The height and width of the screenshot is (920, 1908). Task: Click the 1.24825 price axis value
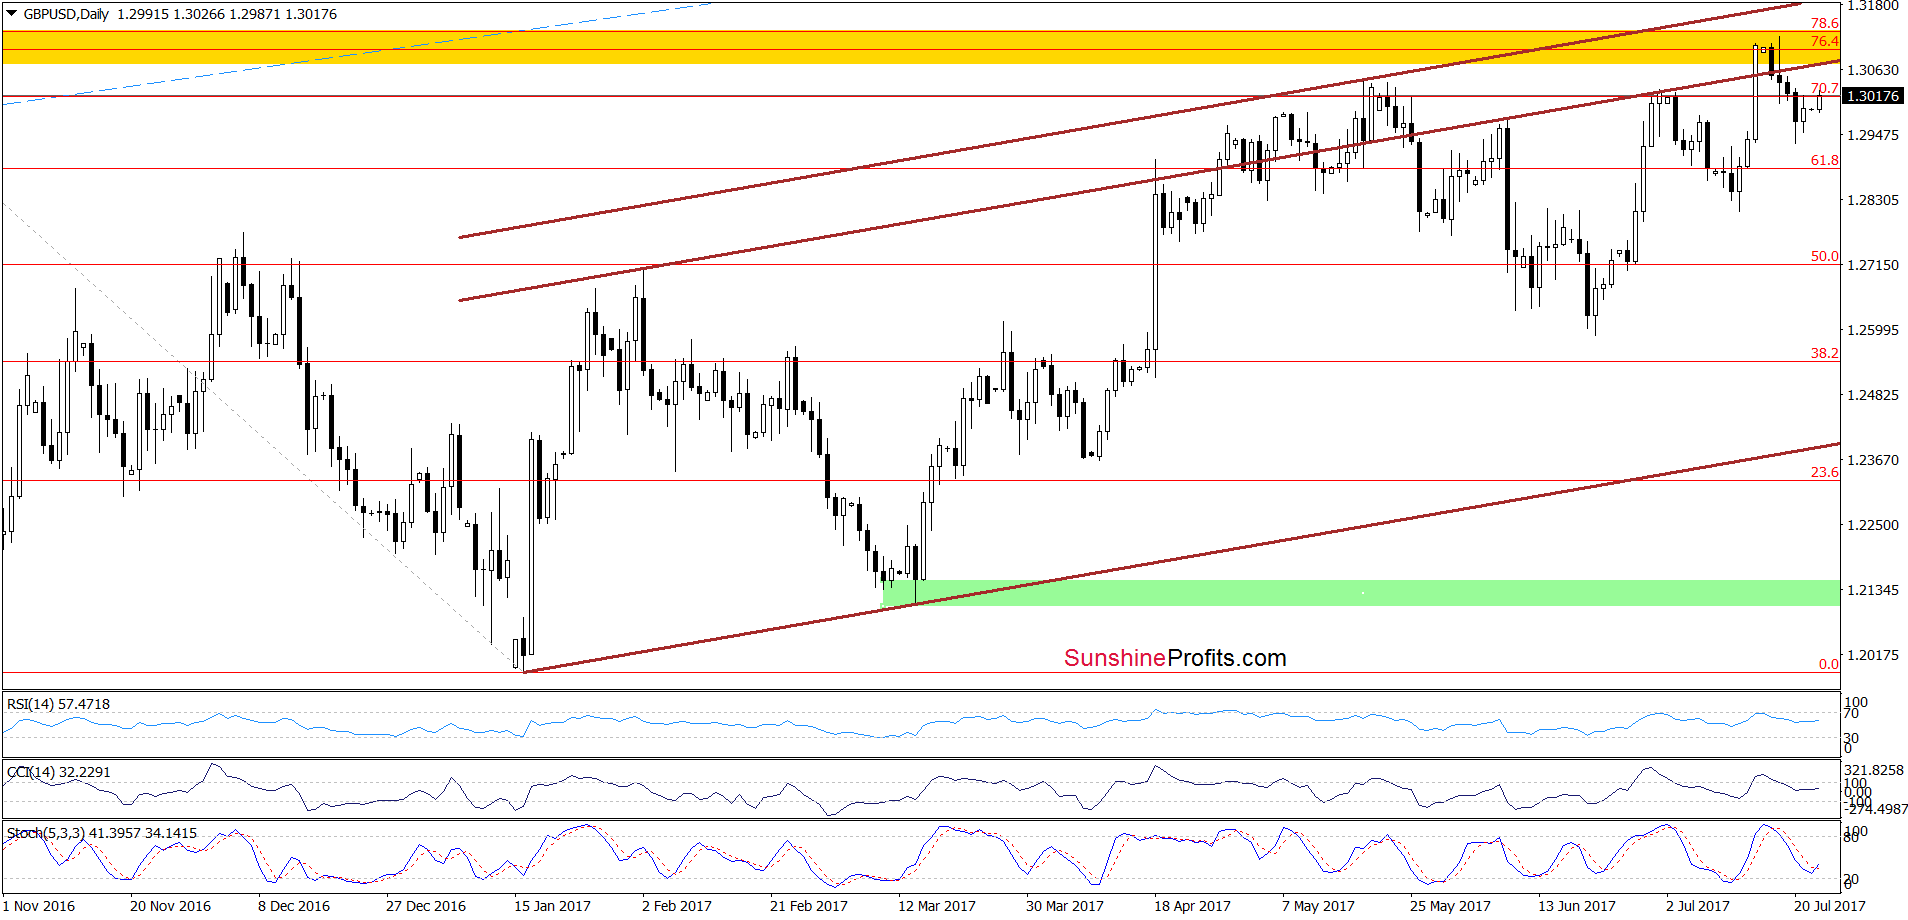tap(1873, 395)
